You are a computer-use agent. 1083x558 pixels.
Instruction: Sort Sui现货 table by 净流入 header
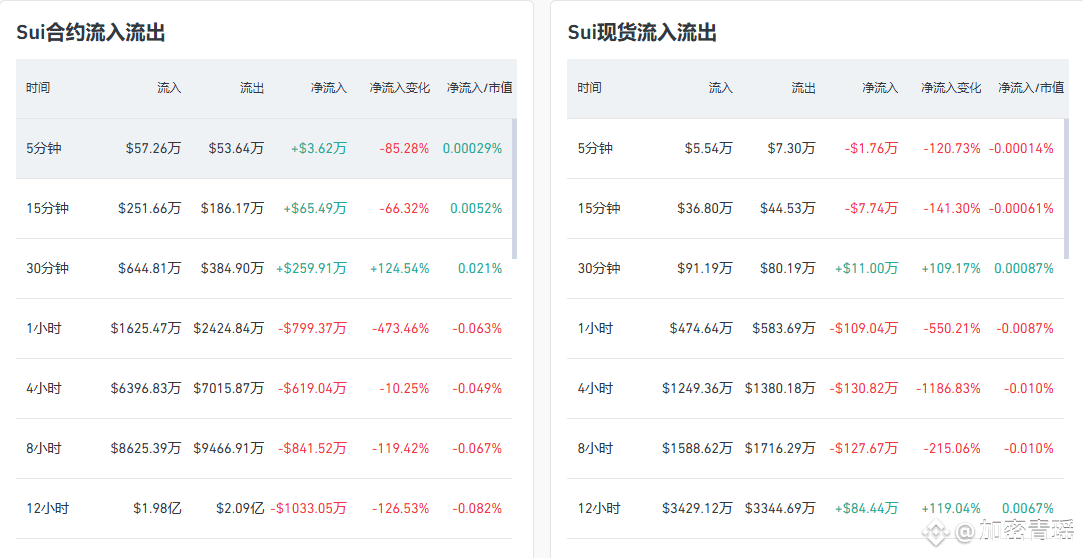(x=880, y=88)
